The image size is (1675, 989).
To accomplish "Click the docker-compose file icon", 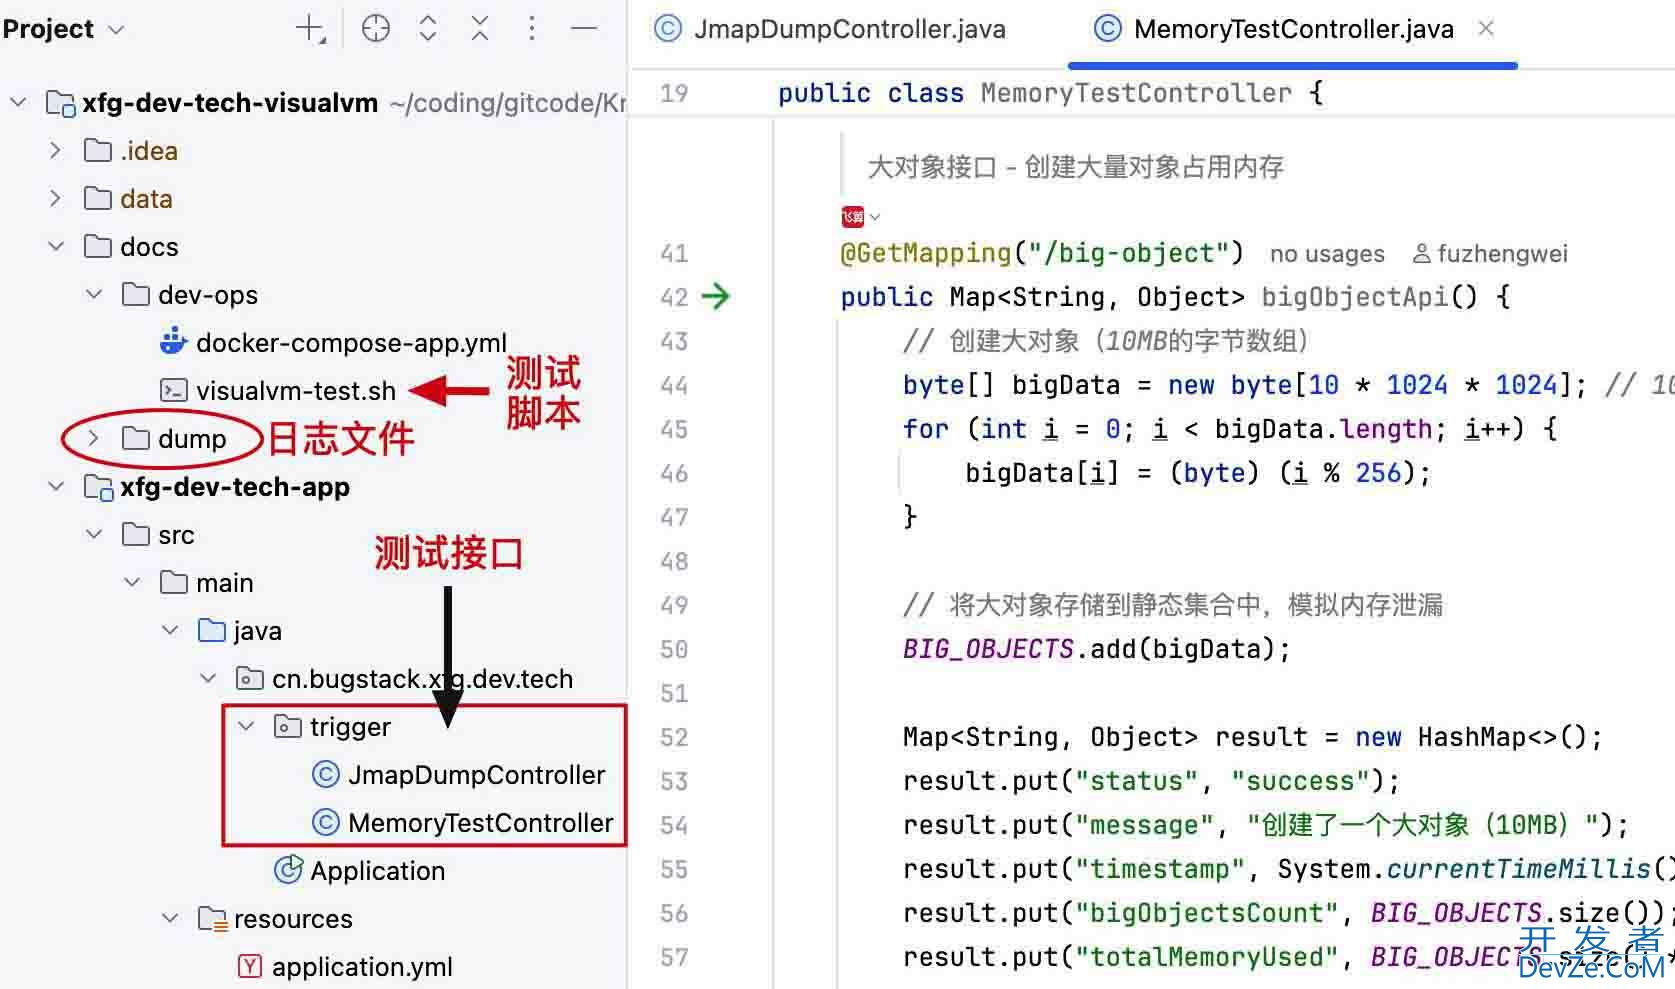I will (x=173, y=341).
